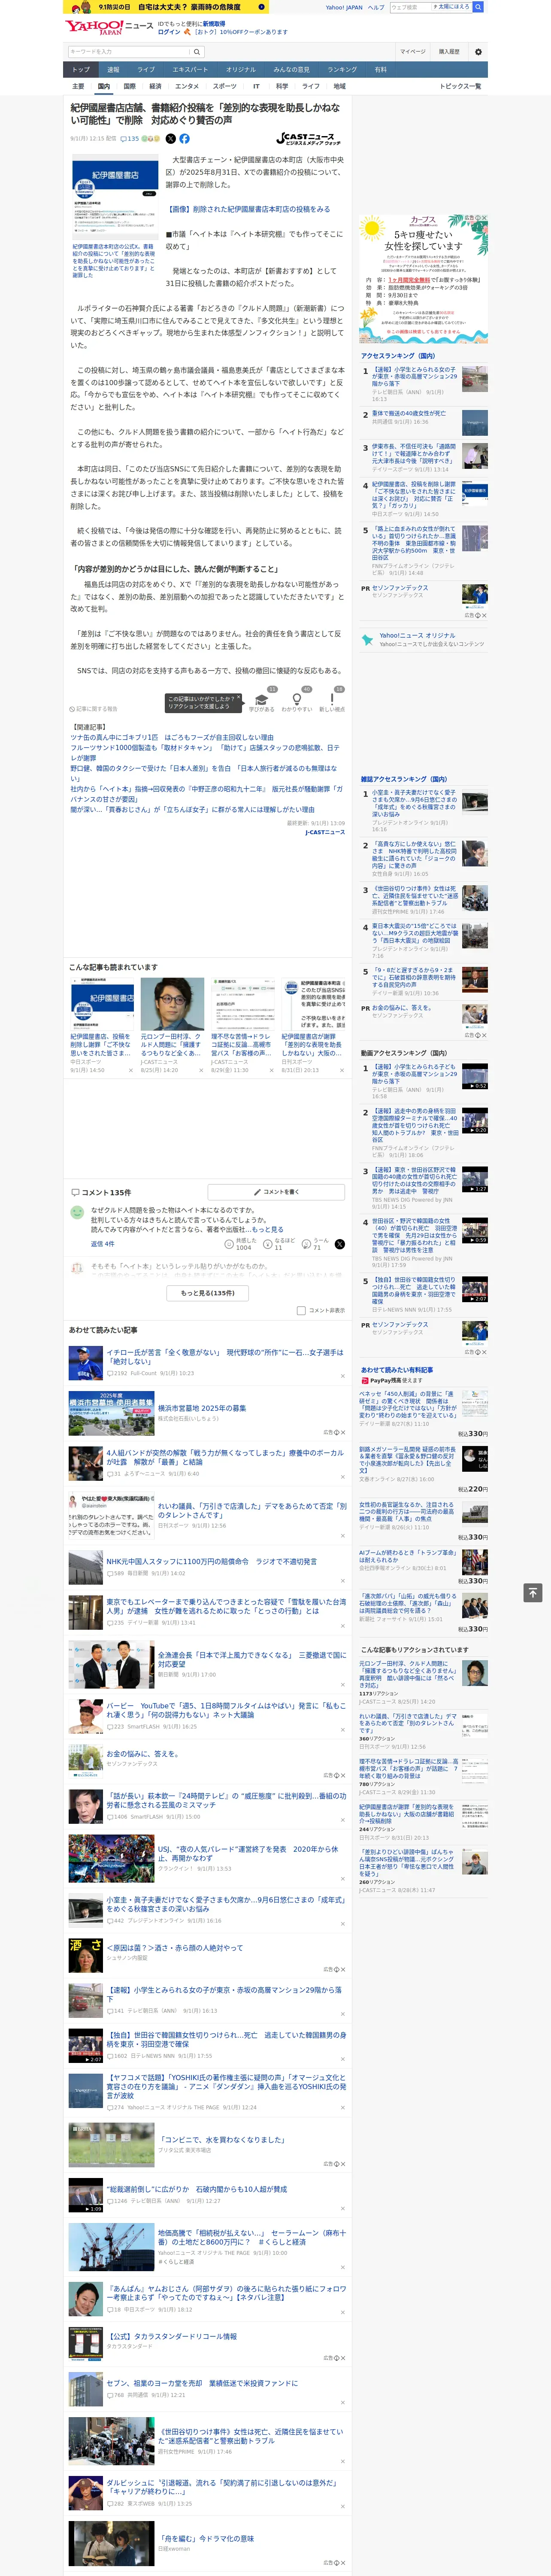551x2576 pixels.
Task: Select the ライブ navigation tab
Action: 146,70
